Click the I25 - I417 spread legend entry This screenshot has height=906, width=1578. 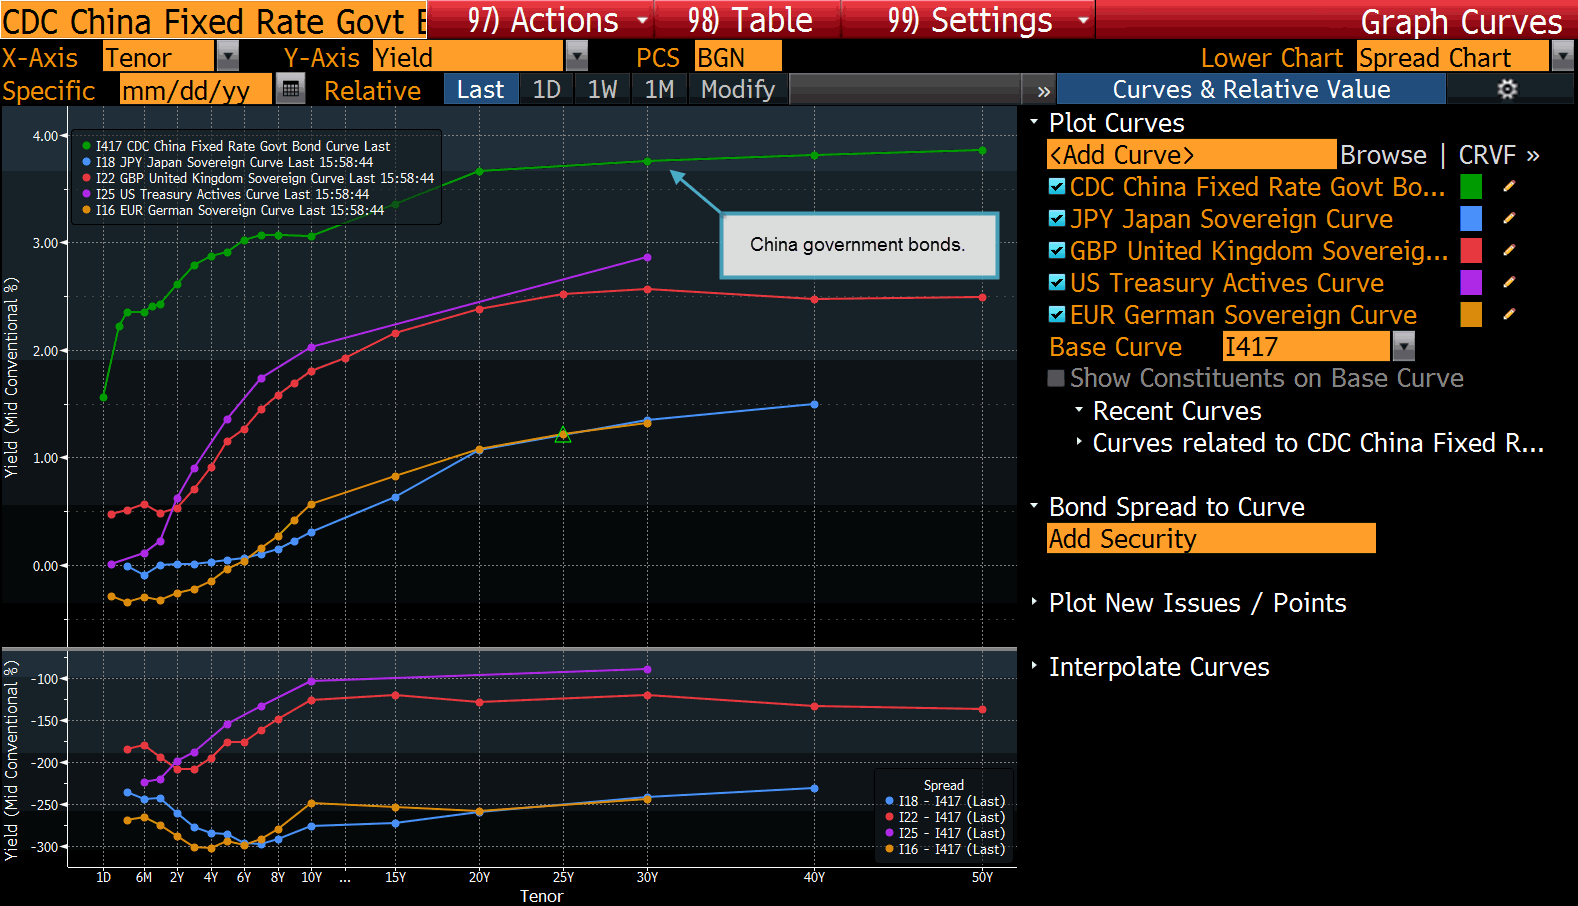(945, 833)
